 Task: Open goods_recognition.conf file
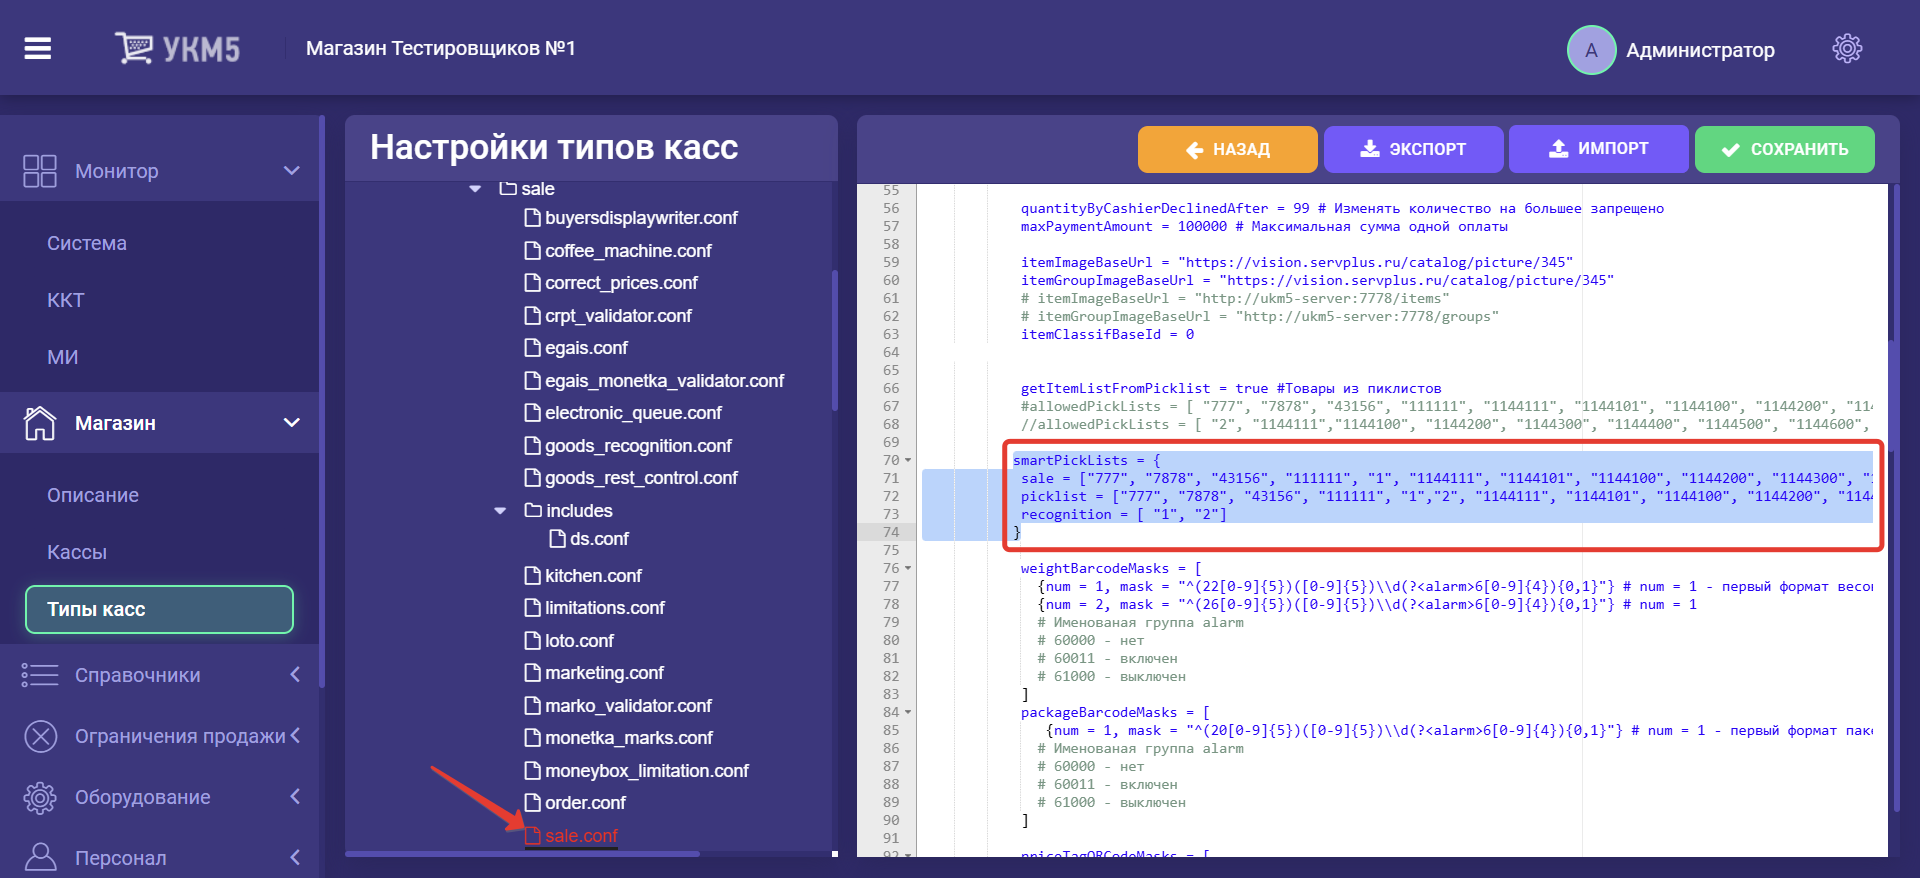point(638,446)
